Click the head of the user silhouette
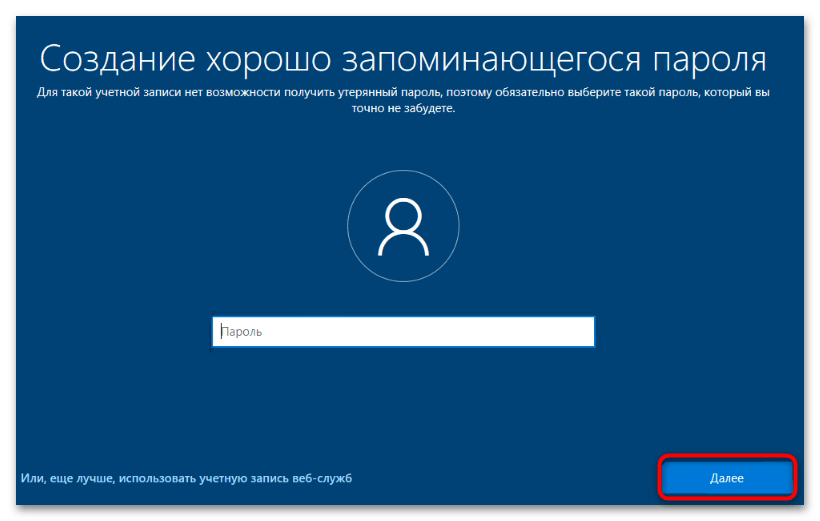 click(x=403, y=215)
